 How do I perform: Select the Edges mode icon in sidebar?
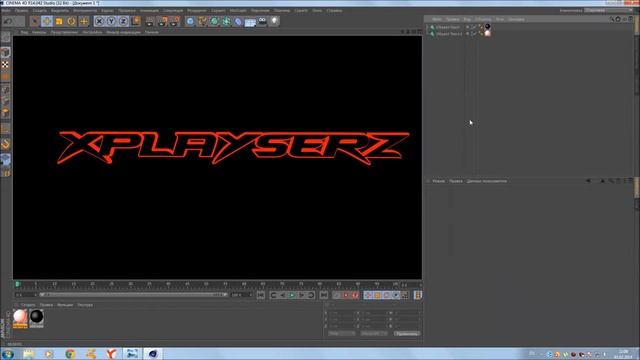point(6,100)
